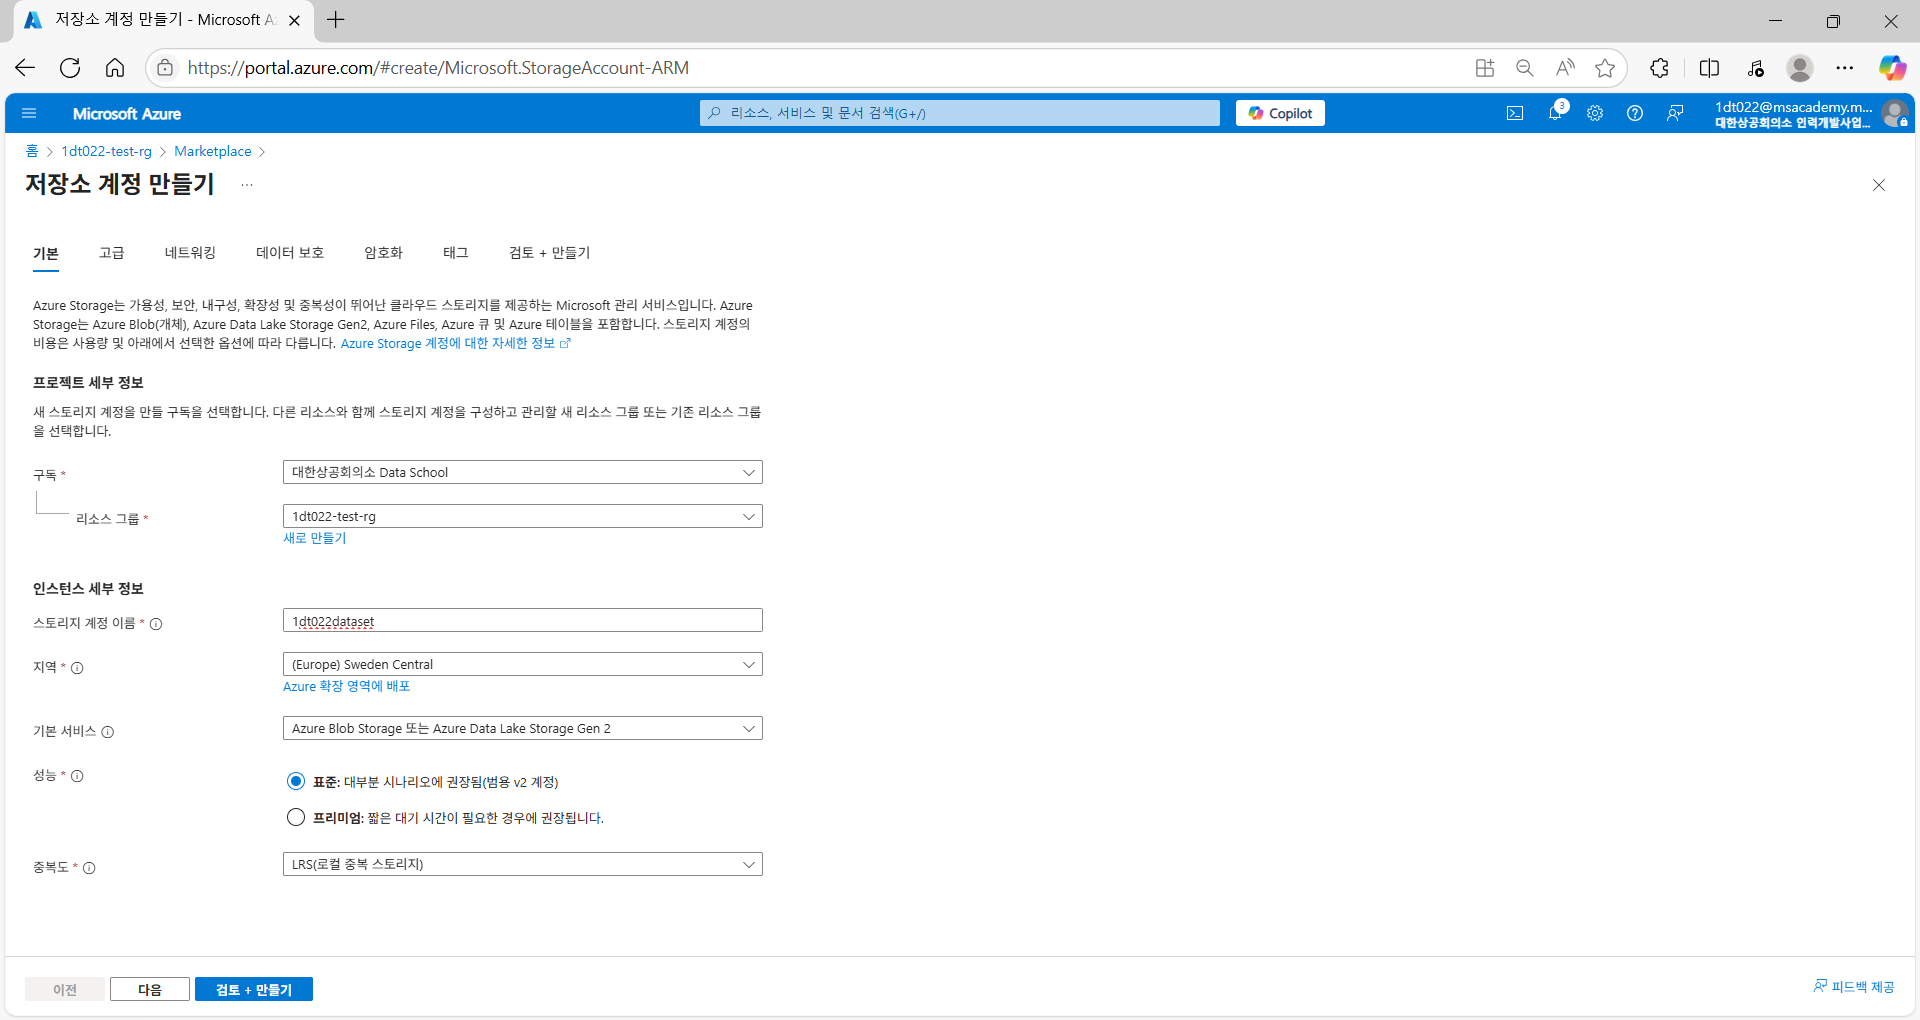The width and height of the screenshot is (1920, 1020).
Task: Show info tooltip for 성능
Action: [77, 776]
